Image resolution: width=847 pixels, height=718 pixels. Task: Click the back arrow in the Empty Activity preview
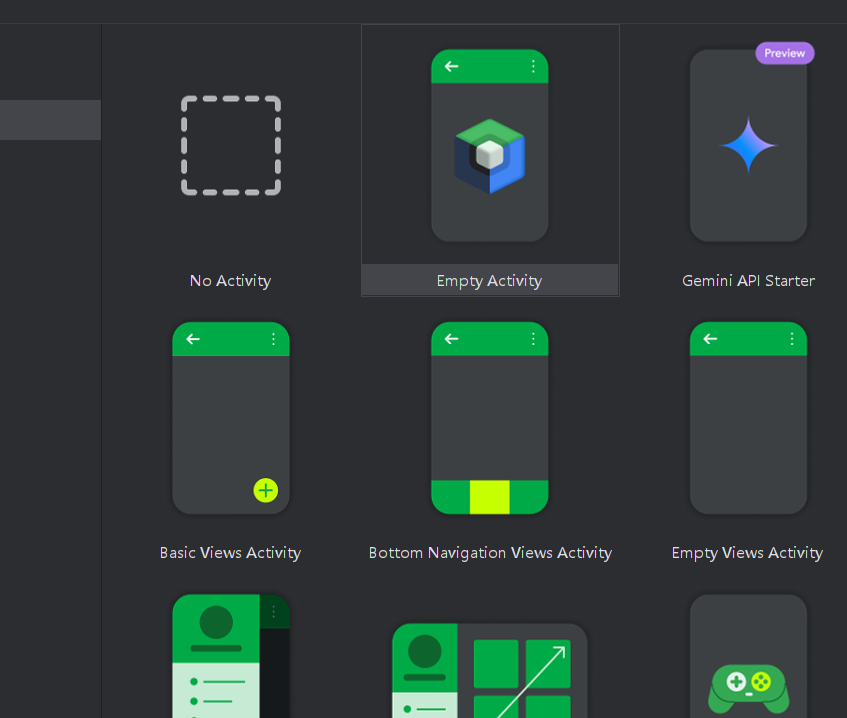[452, 66]
